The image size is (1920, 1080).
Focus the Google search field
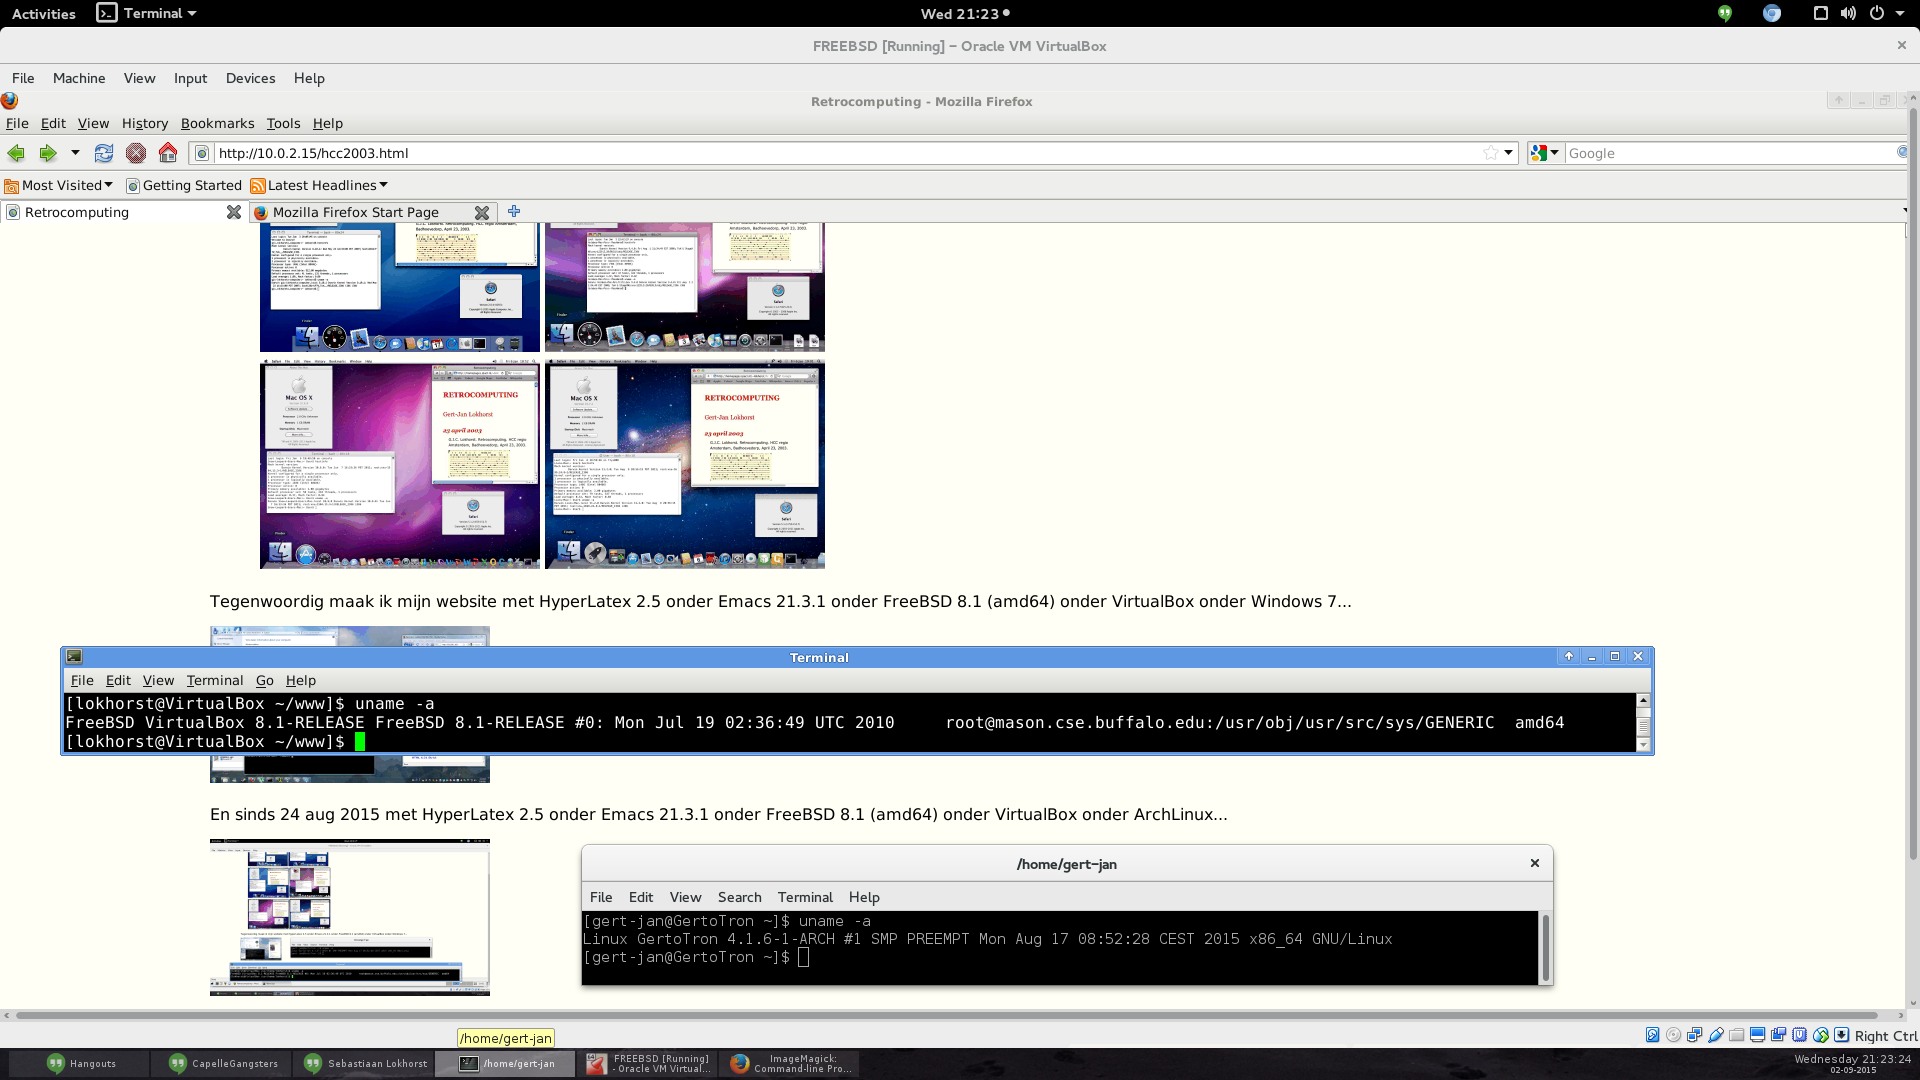[1730, 153]
